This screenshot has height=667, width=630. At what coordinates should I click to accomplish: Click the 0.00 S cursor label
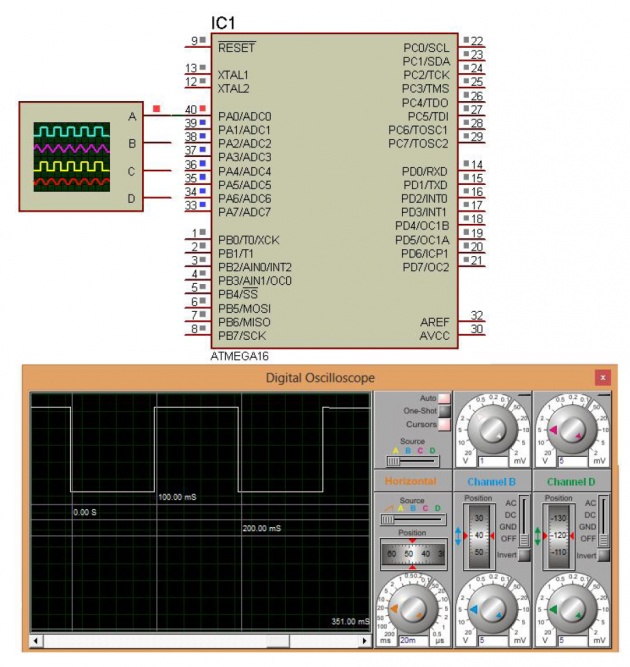click(85, 512)
